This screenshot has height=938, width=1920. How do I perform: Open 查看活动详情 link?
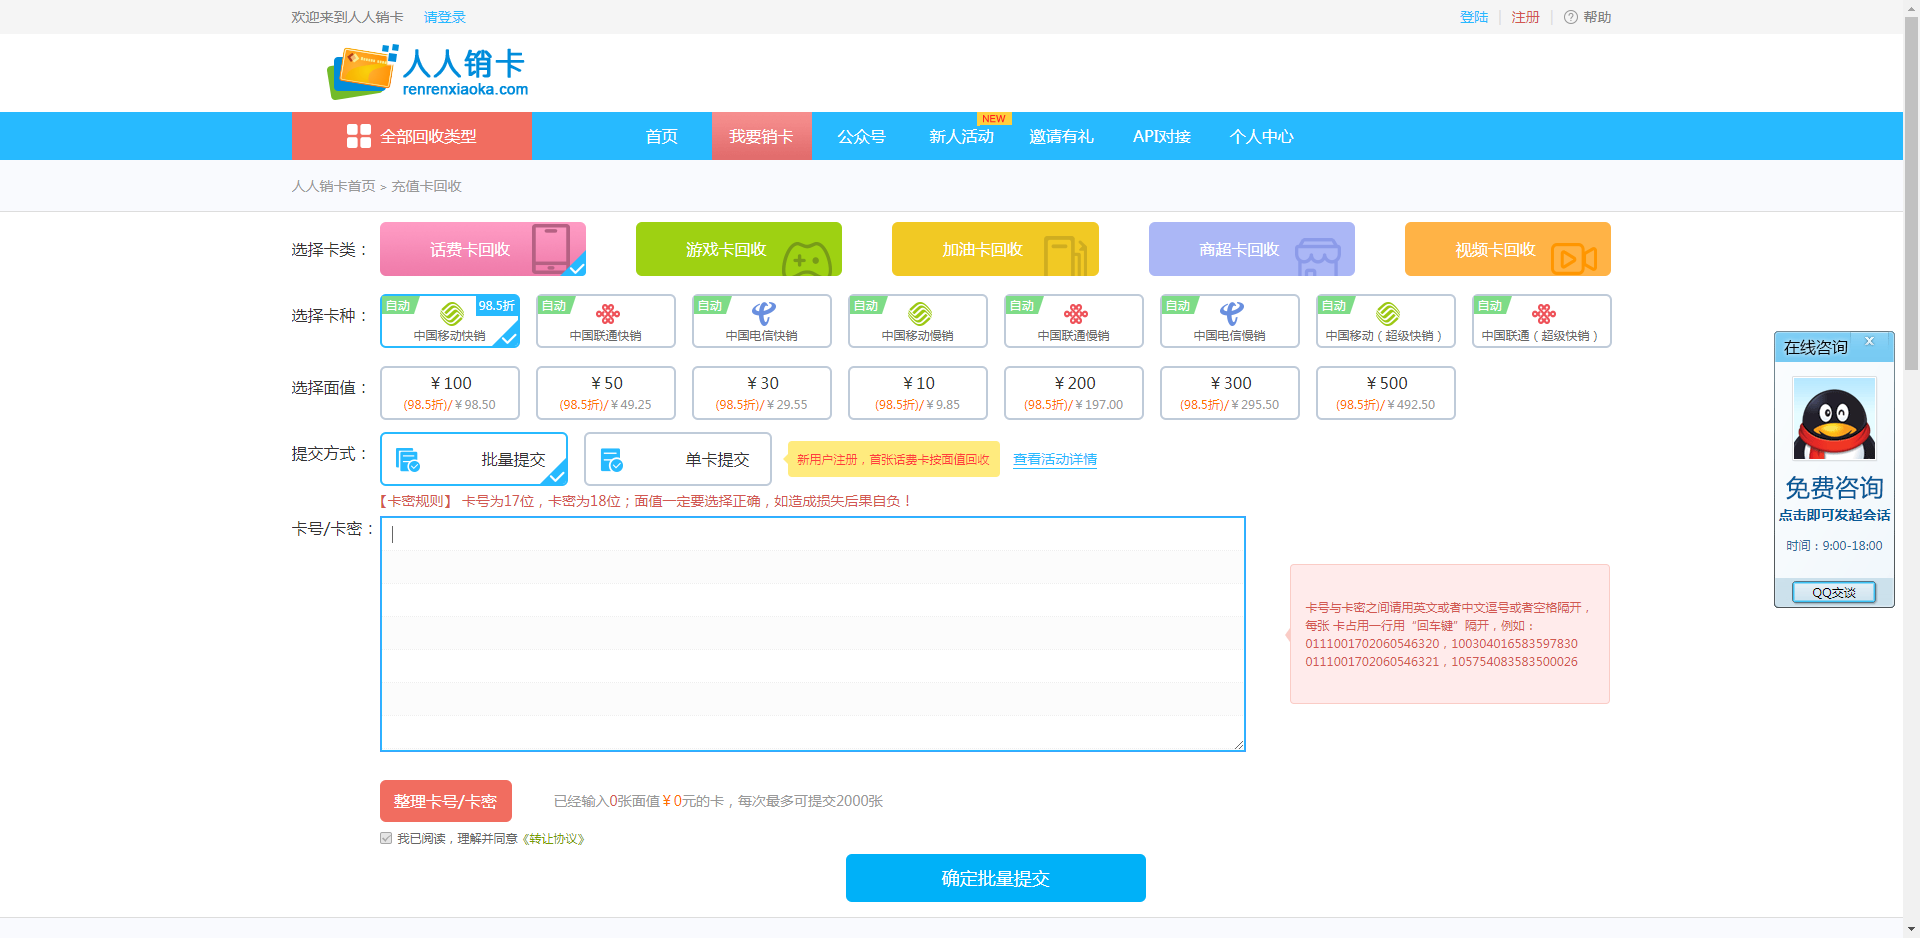click(x=1055, y=460)
